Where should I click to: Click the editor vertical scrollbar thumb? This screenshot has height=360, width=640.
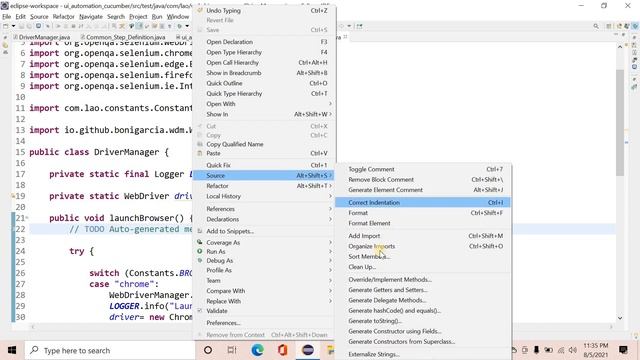click(620, 122)
